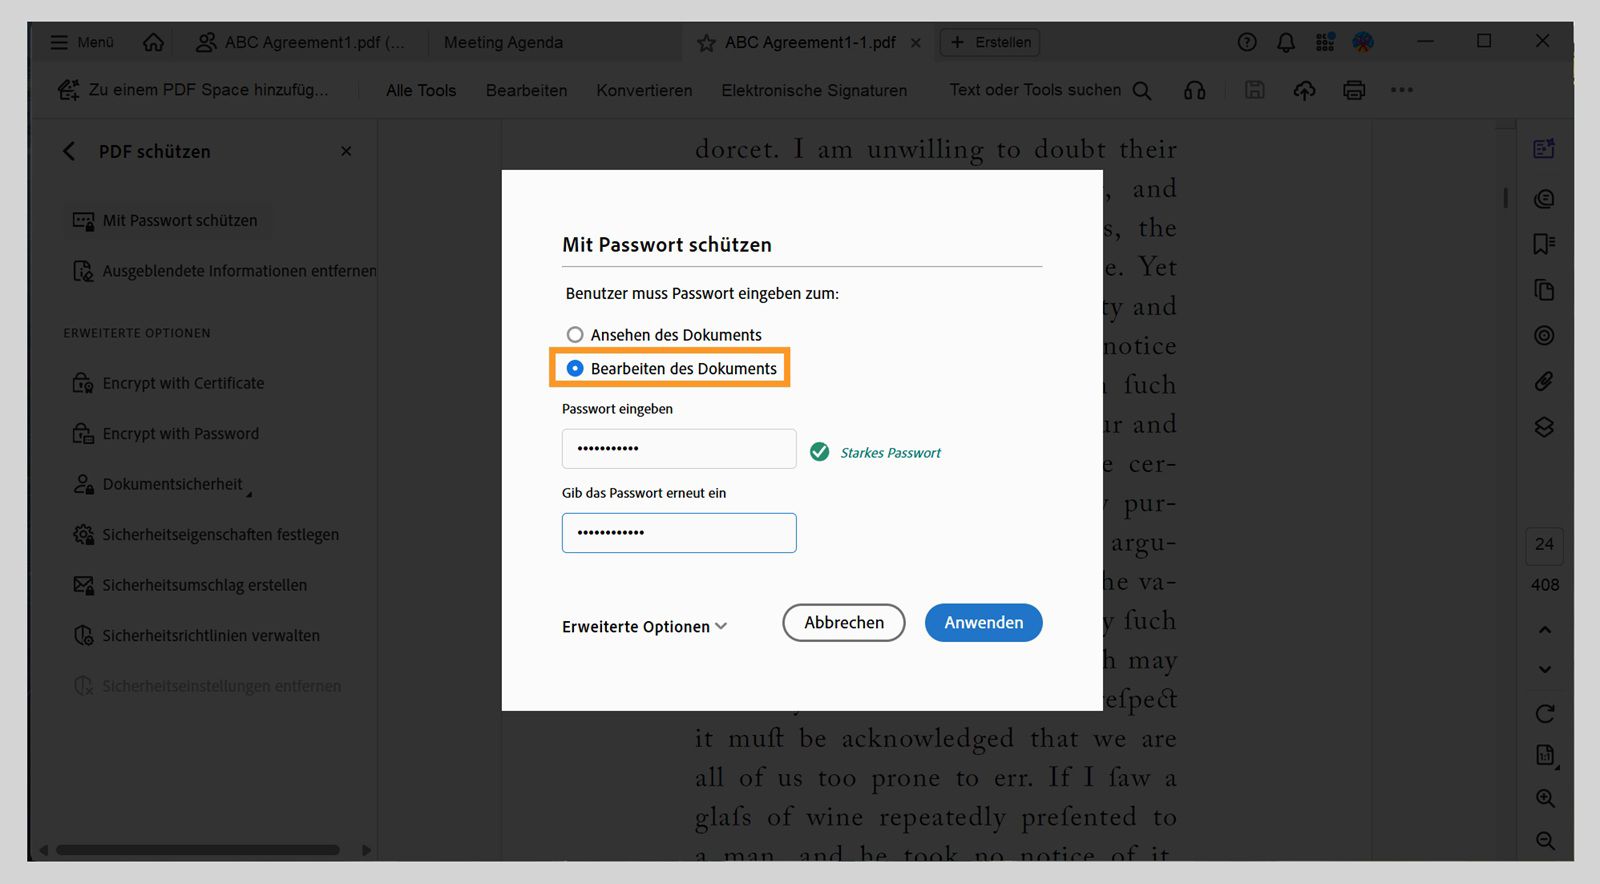The height and width of the screenshot is (884, 1600).
Task: Rotate the page view icon
Action: click(1545, 714)
